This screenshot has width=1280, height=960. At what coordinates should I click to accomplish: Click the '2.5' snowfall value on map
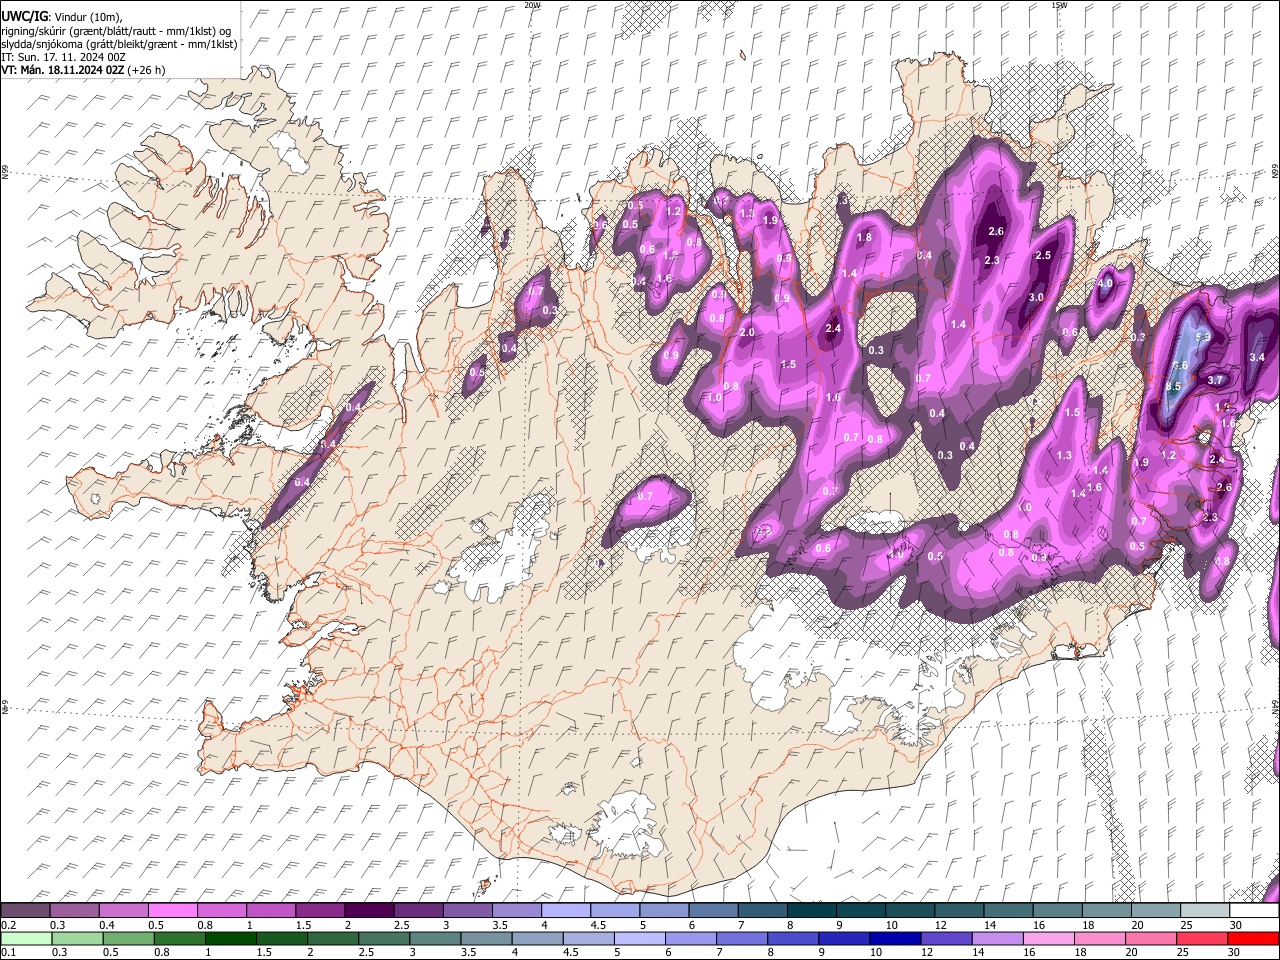pyautogui.click(x=1043, y=255)
